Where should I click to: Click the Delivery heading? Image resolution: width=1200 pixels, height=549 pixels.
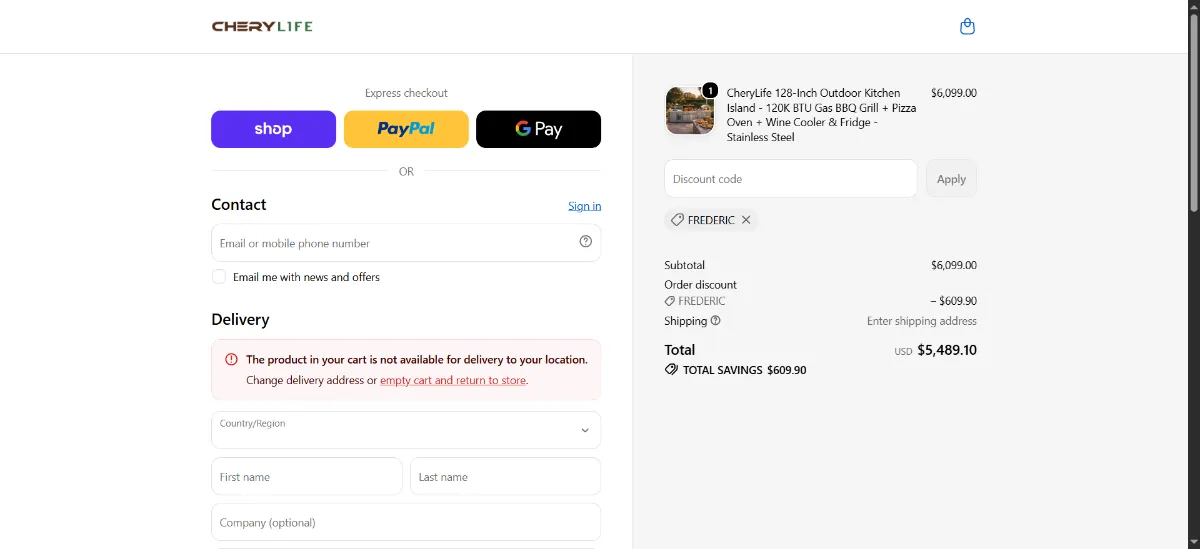240,320
